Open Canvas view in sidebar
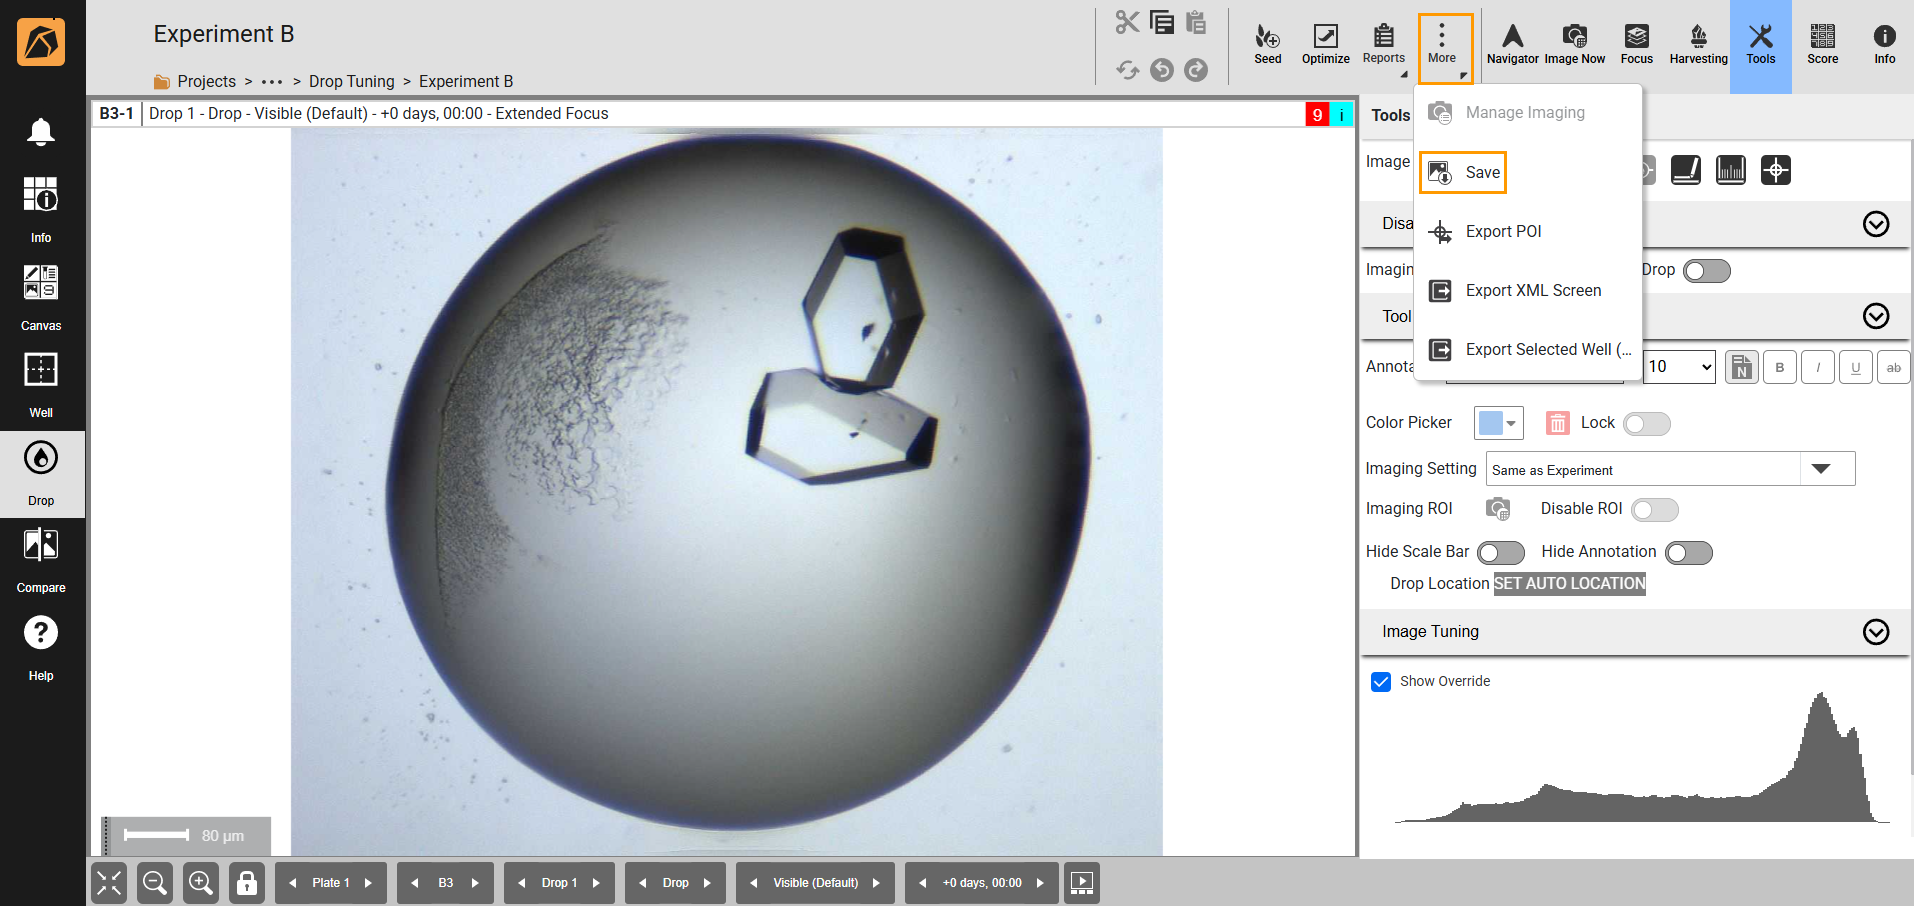This screenshot has height=906, width=1914. pos(41,297)
